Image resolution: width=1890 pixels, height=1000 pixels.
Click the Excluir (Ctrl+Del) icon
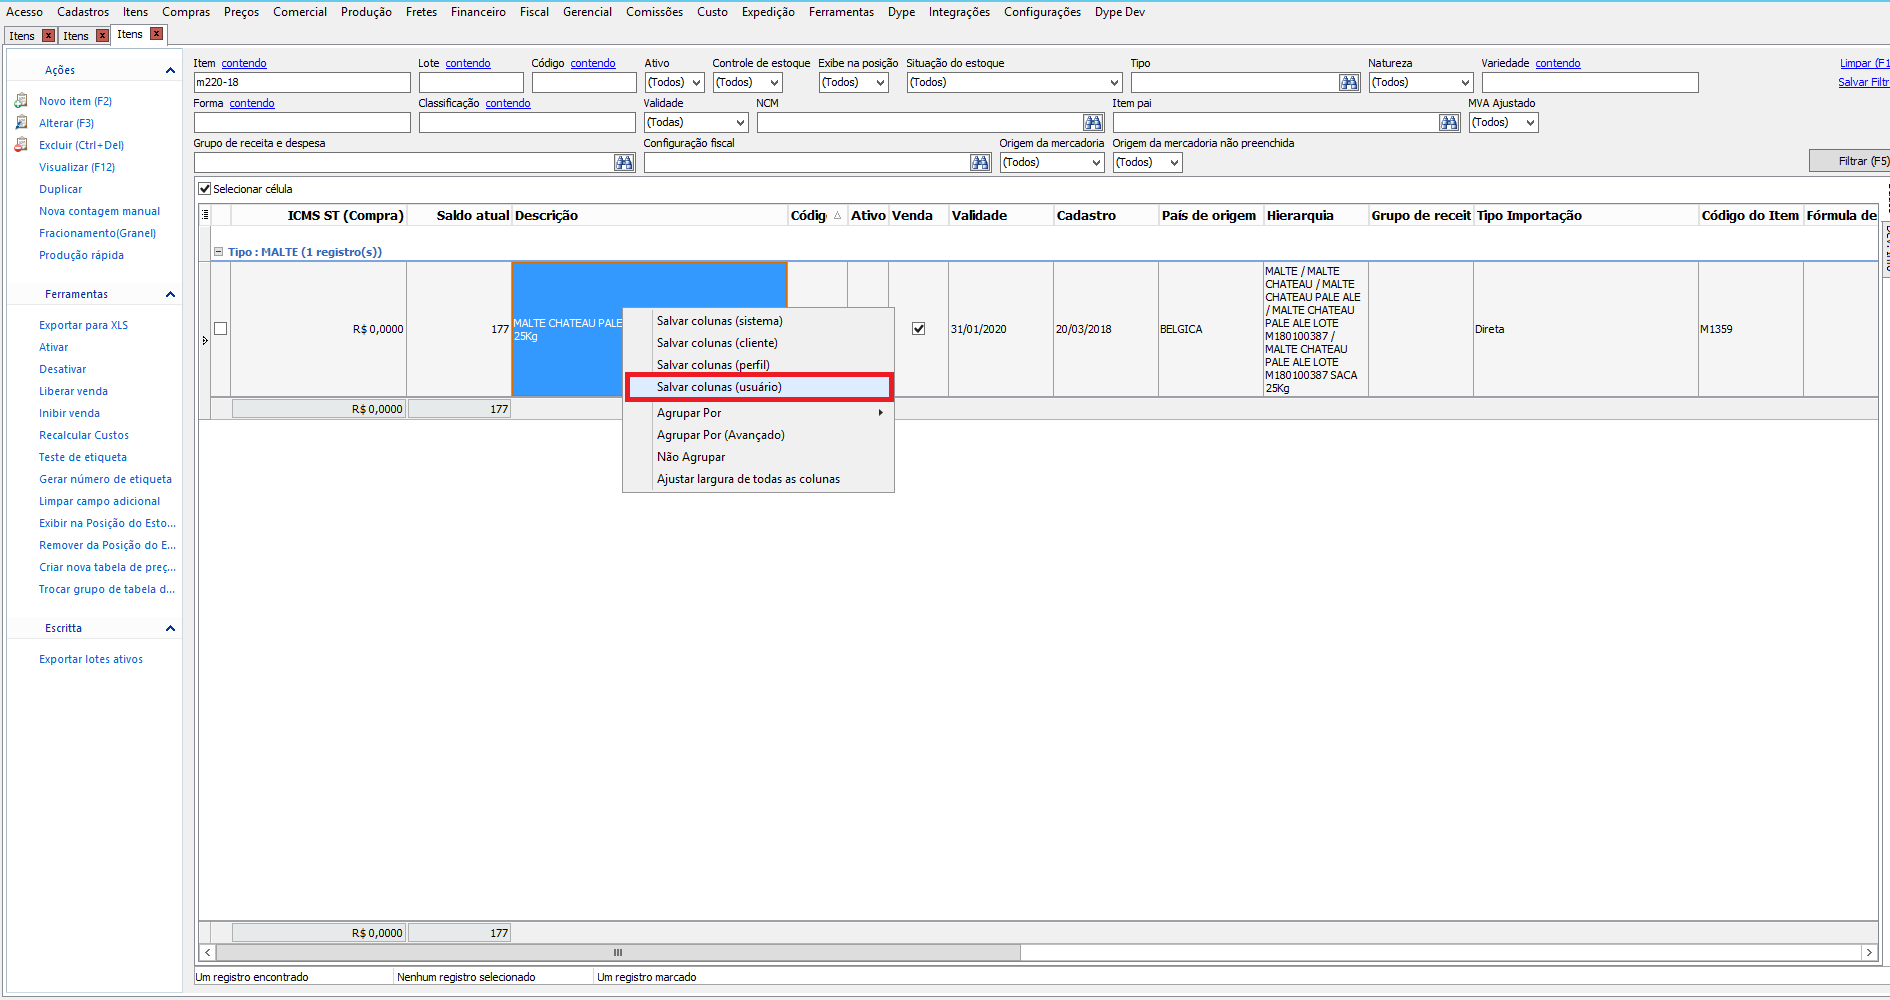click(x=21, y=145)
